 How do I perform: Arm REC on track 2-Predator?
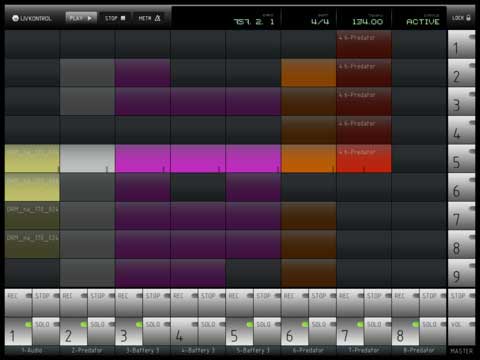pos(74,303)
